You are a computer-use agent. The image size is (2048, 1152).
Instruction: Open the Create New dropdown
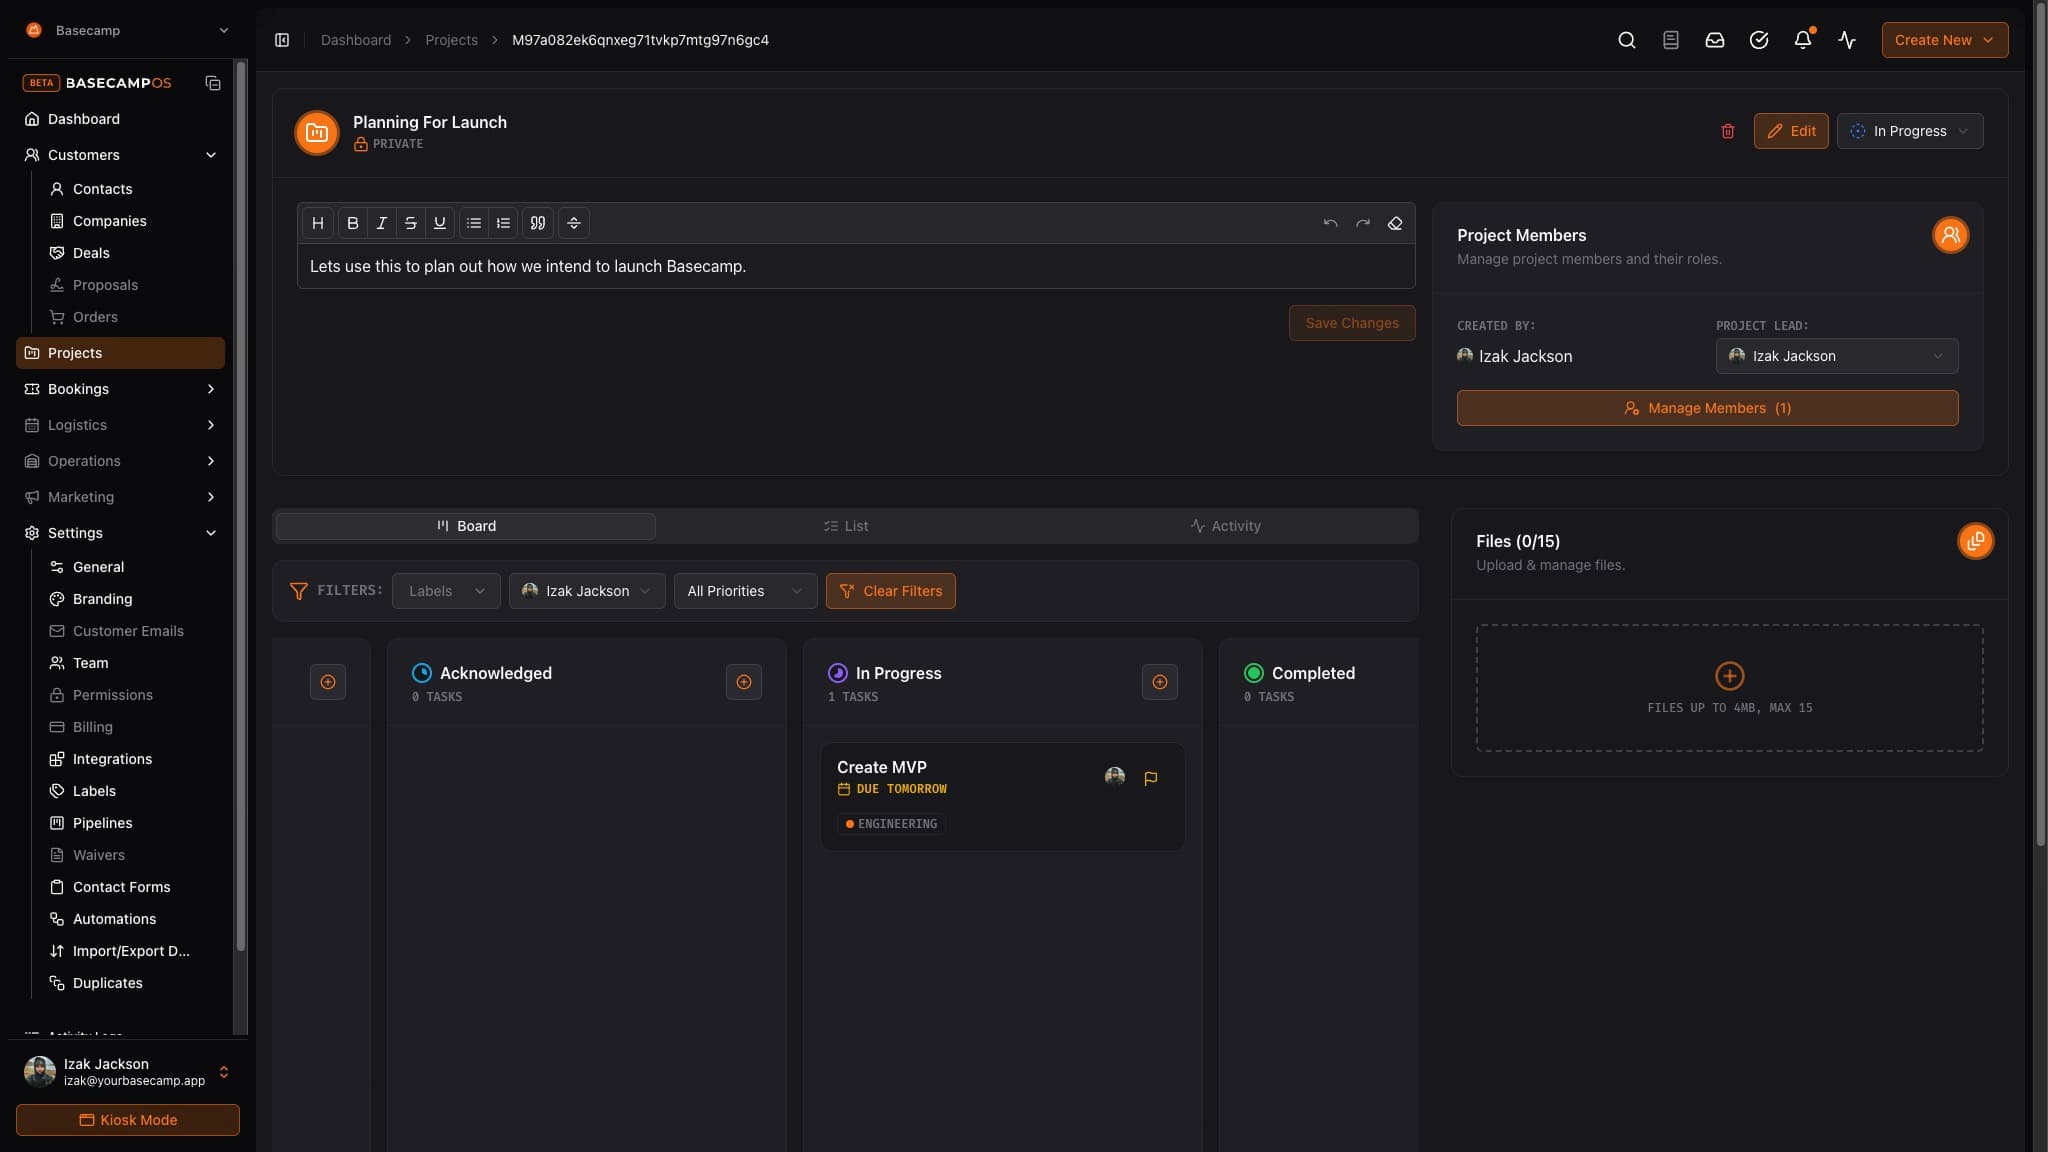tap(1945, 40)
